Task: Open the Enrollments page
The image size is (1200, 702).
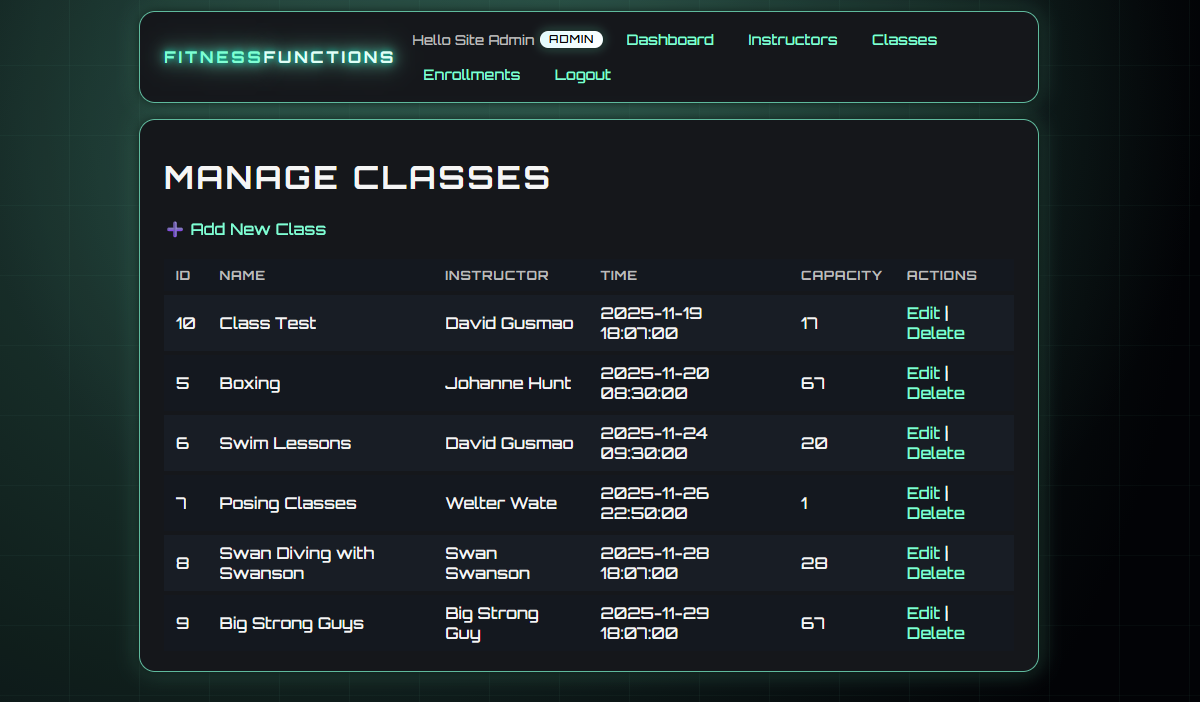Action: 471,74
